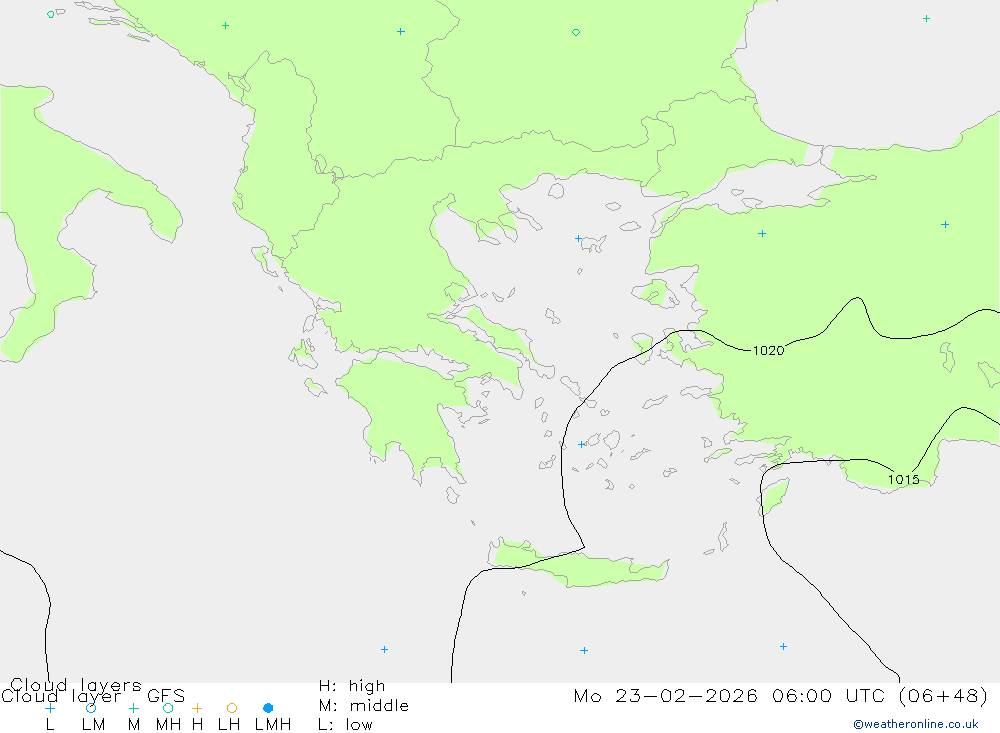Click the 'LM' legend label
This screenshot has height=733, width=1000.
pyautogui.click(x=93, y=725)
